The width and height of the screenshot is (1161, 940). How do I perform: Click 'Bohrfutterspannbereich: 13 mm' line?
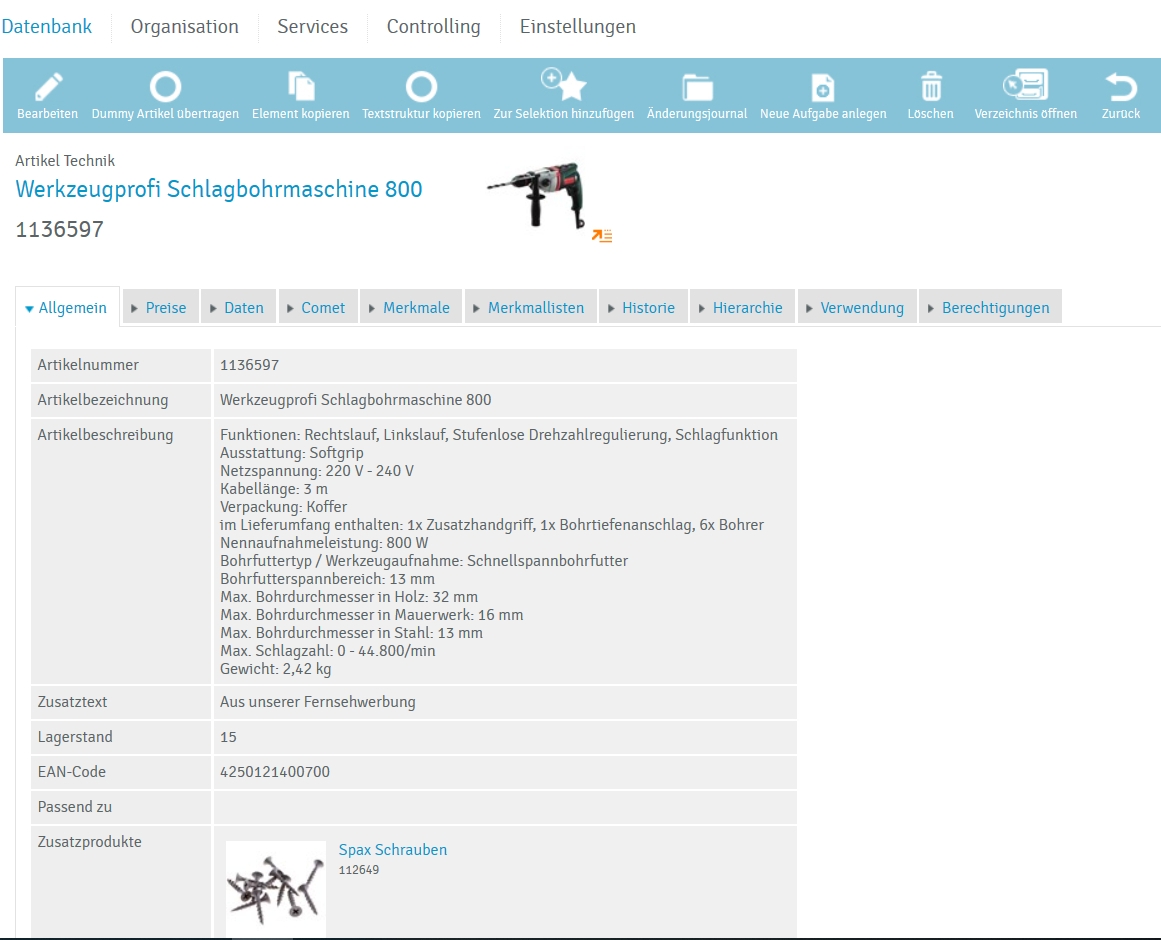pyautogui.click(x=327, y=579)
